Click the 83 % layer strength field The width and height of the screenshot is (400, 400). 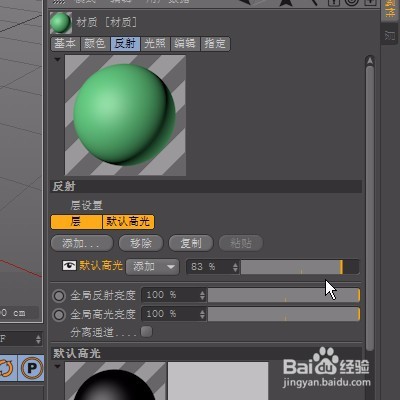[209, 267]
